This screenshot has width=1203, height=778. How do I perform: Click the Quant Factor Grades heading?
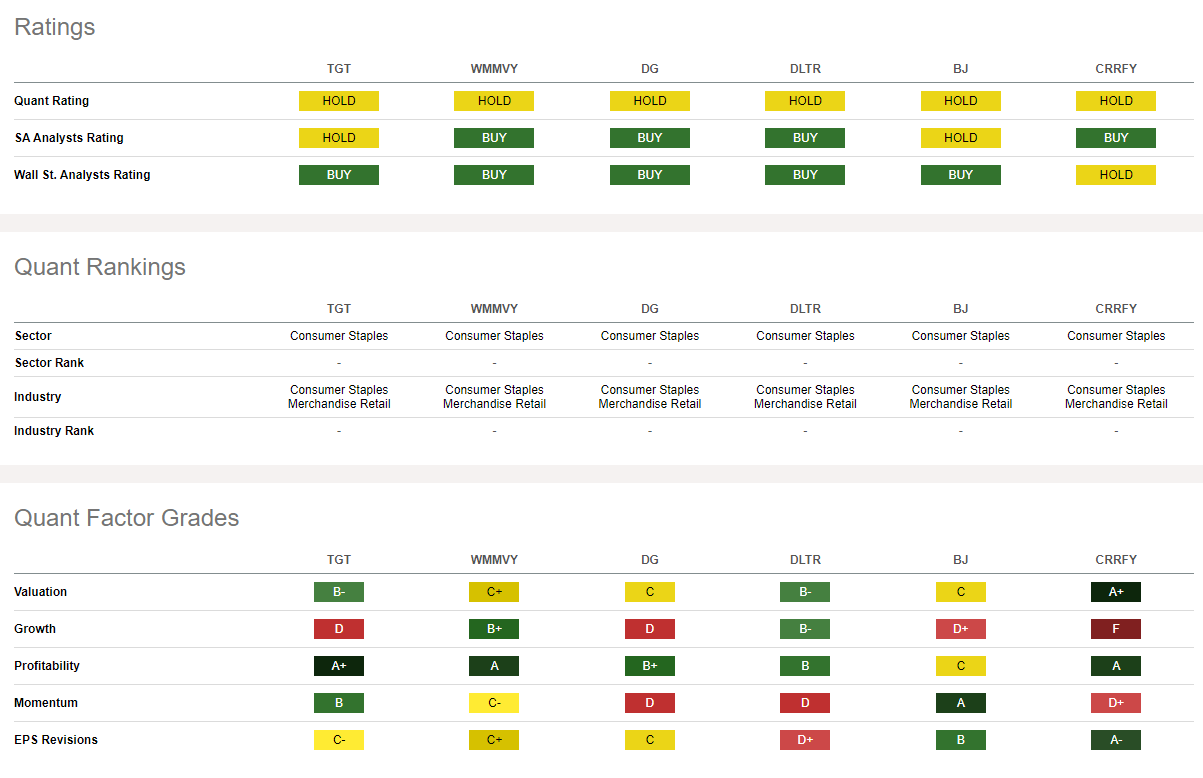tap(127, 518)
